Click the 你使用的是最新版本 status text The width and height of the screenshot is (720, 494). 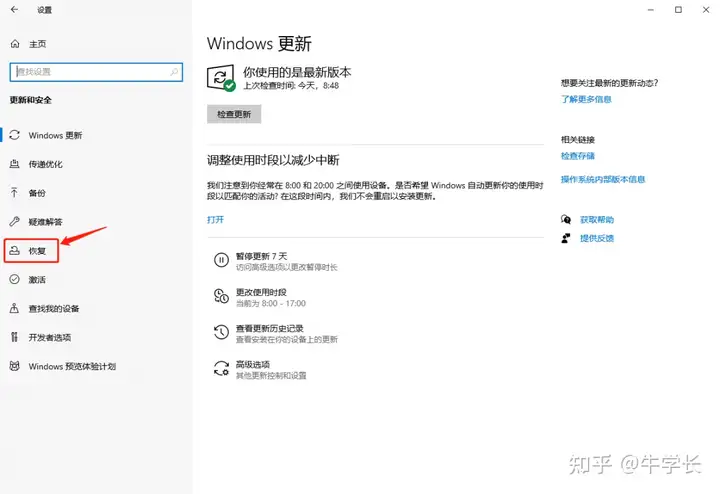(297, 72)
